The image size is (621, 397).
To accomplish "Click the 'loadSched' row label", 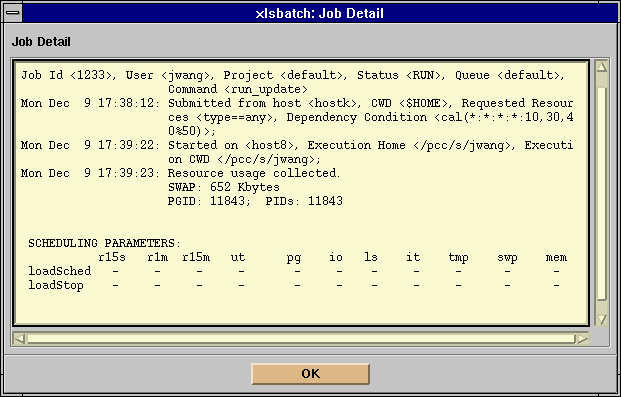I will click(59, 271).
